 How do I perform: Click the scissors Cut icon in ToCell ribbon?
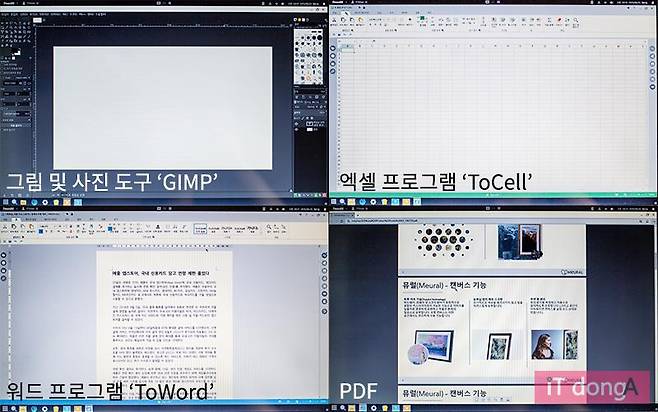click(334, 20)
